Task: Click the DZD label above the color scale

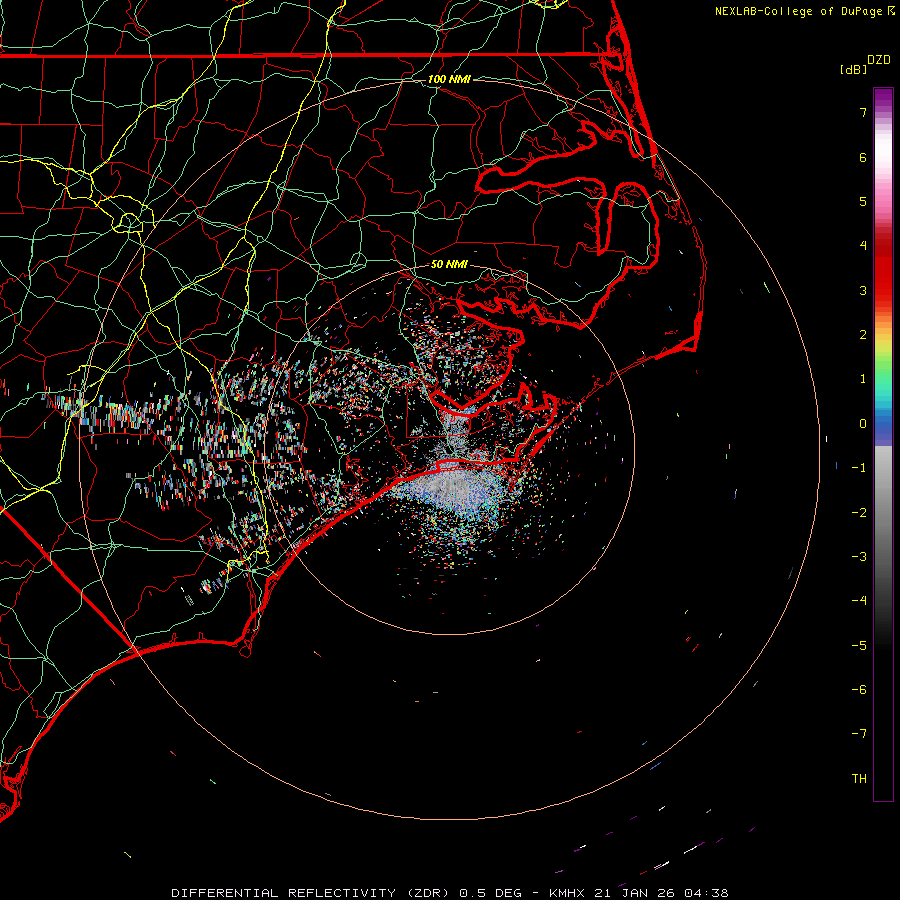Action: coord(878,60)
